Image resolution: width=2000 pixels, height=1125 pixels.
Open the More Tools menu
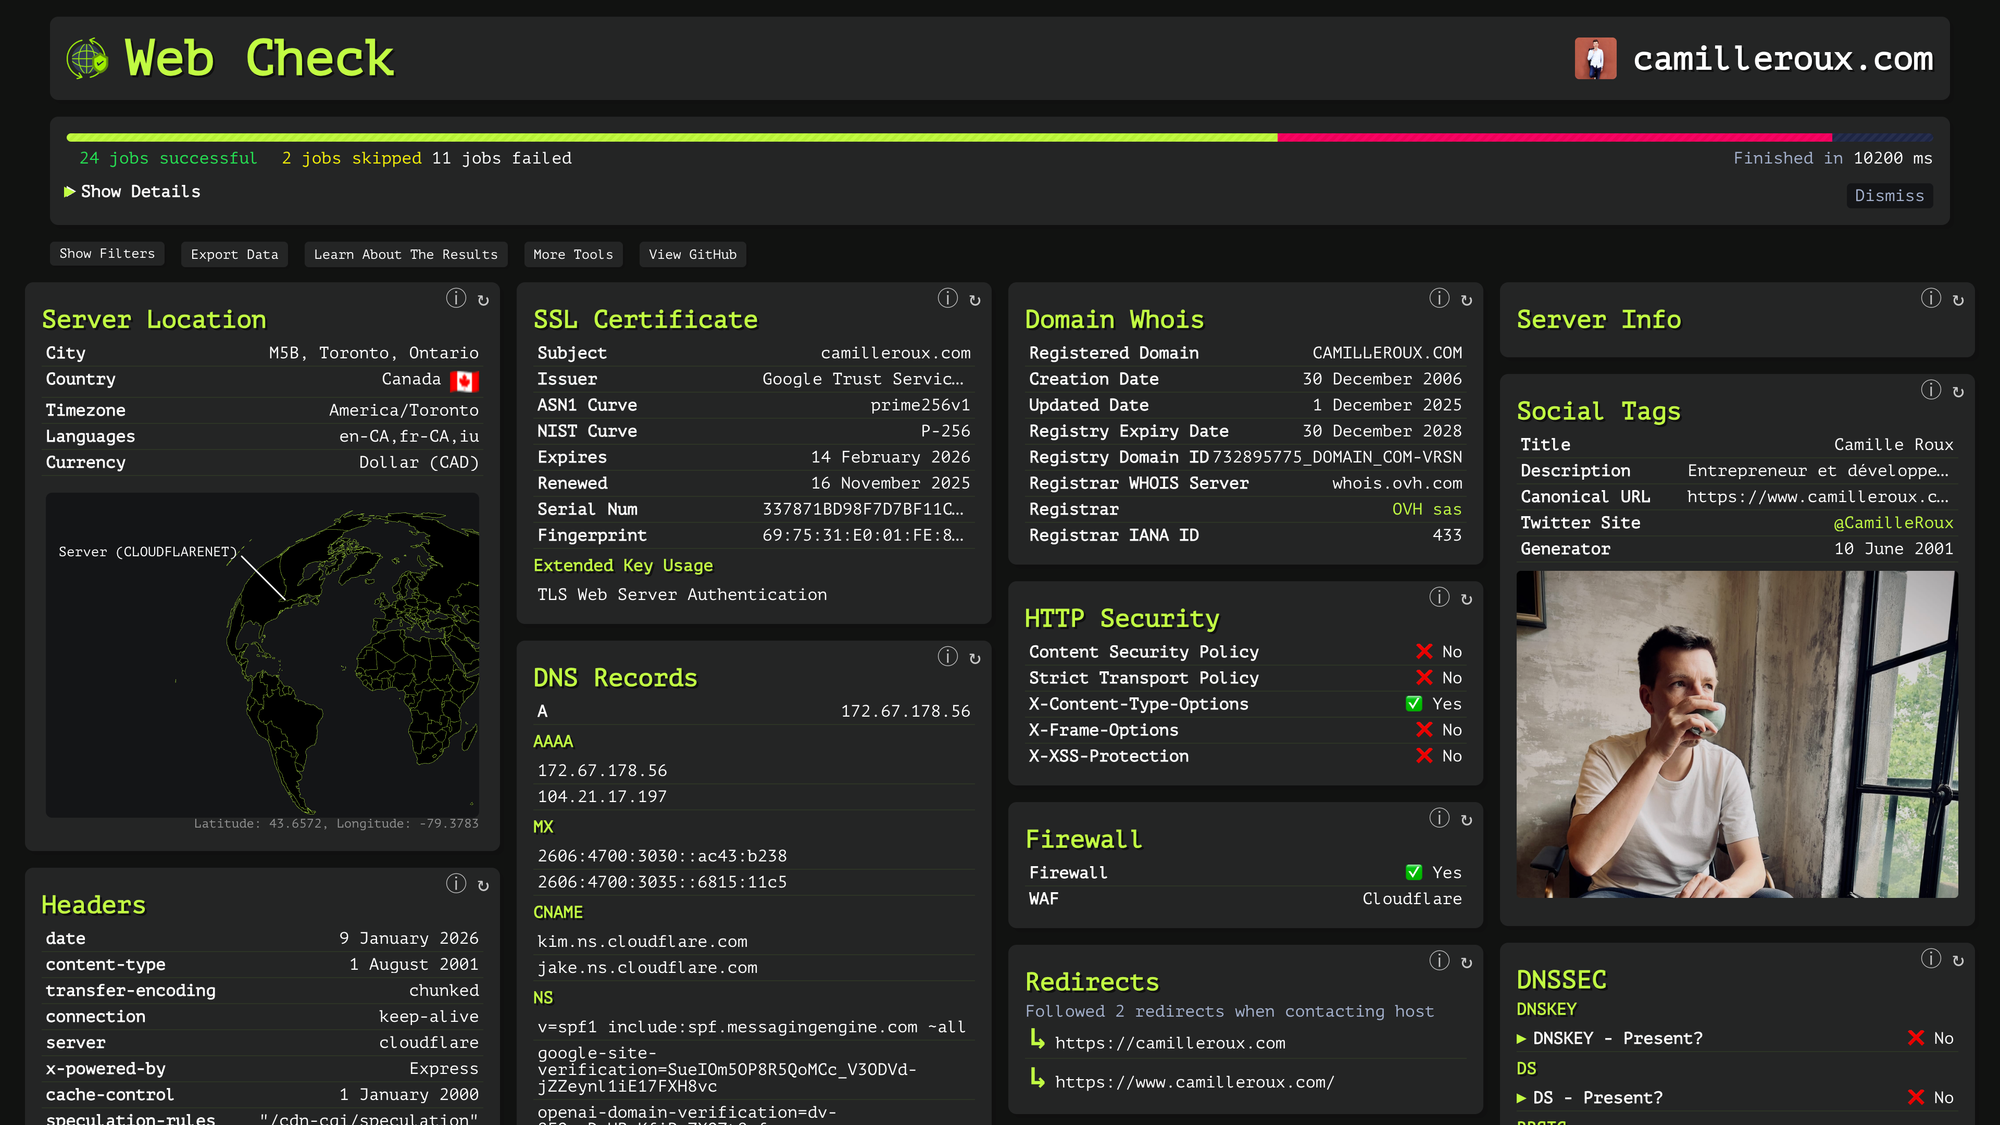(573, 255)
